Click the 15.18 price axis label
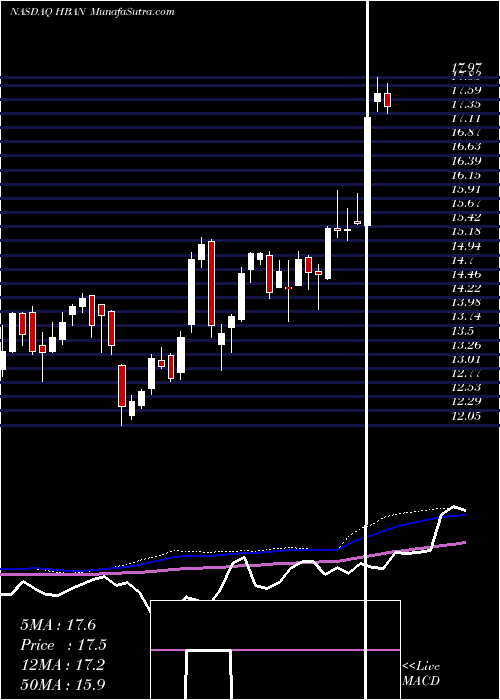The width and height of the screenshot is (500, 700). pos(466,232)
